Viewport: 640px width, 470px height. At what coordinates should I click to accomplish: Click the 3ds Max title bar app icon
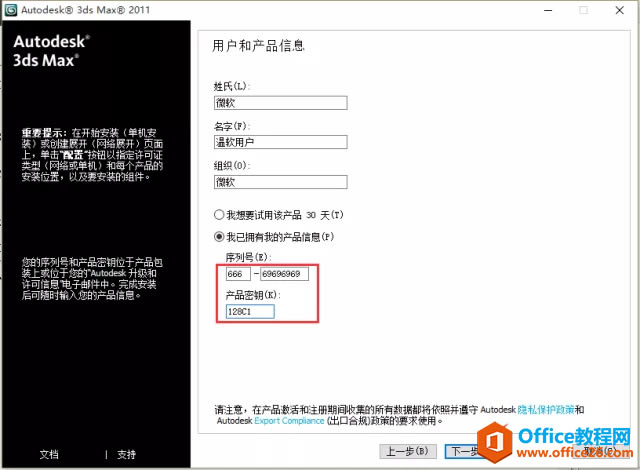point(11,10)
